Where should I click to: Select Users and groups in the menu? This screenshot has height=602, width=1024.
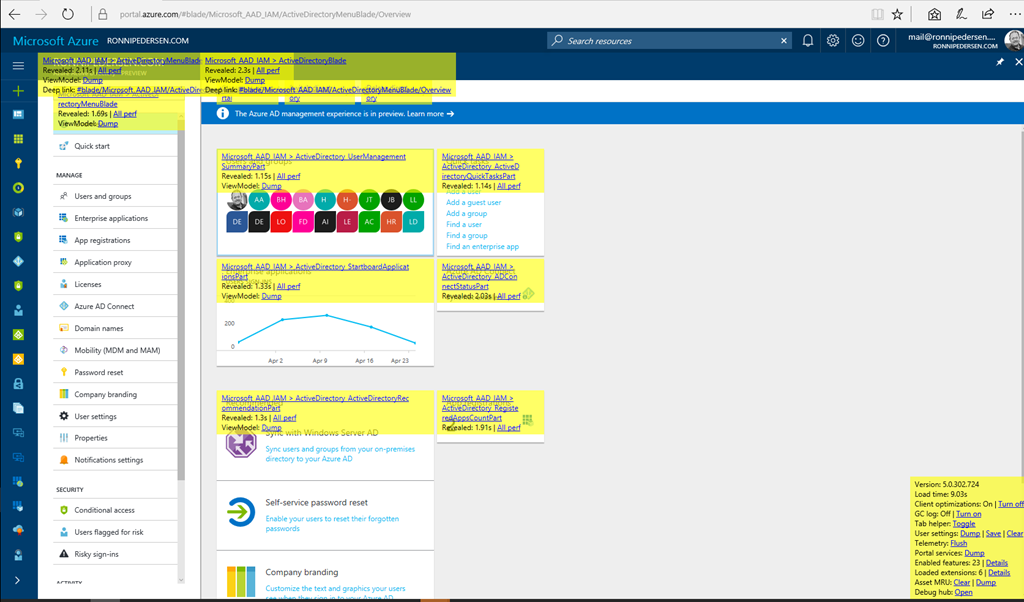pos(116,196)
